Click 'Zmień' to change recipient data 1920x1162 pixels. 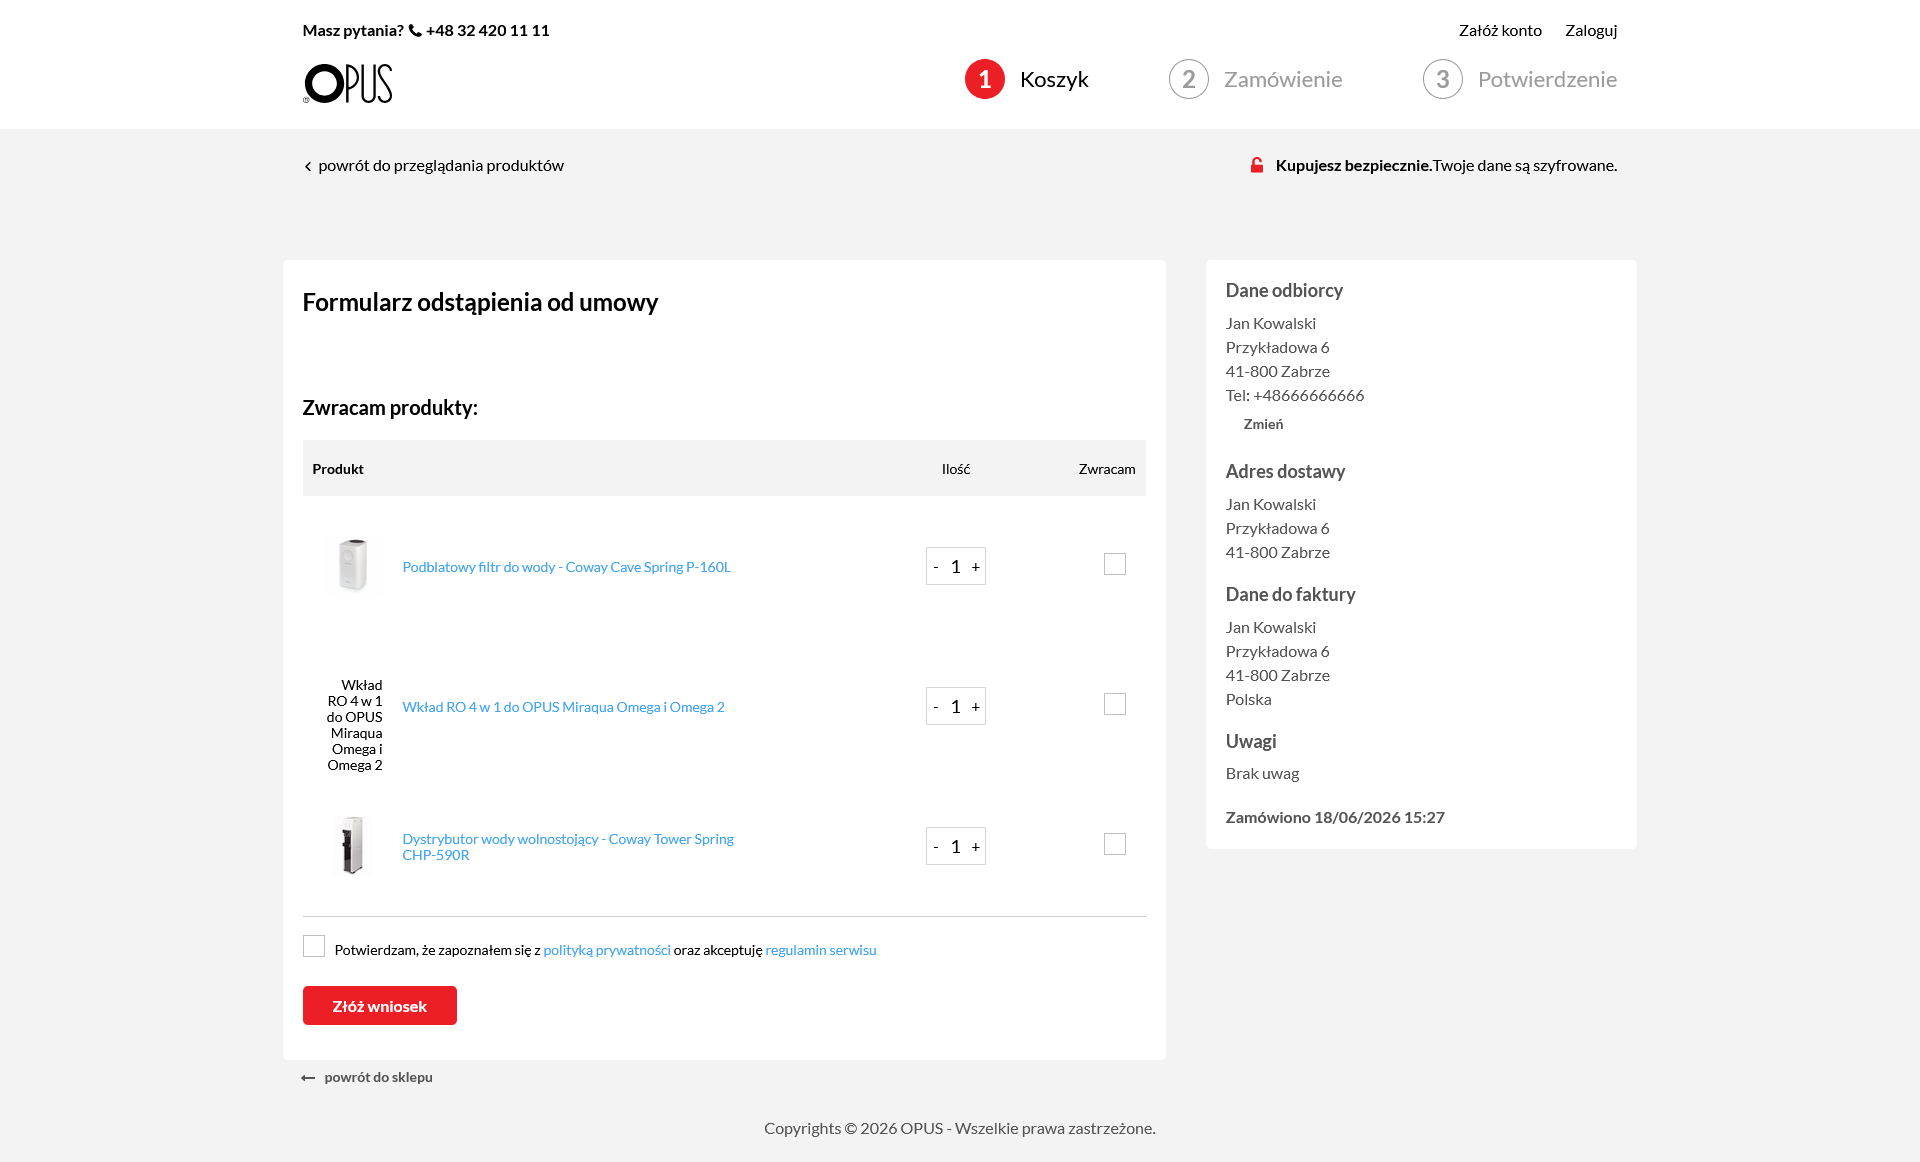pos(1263,424)
